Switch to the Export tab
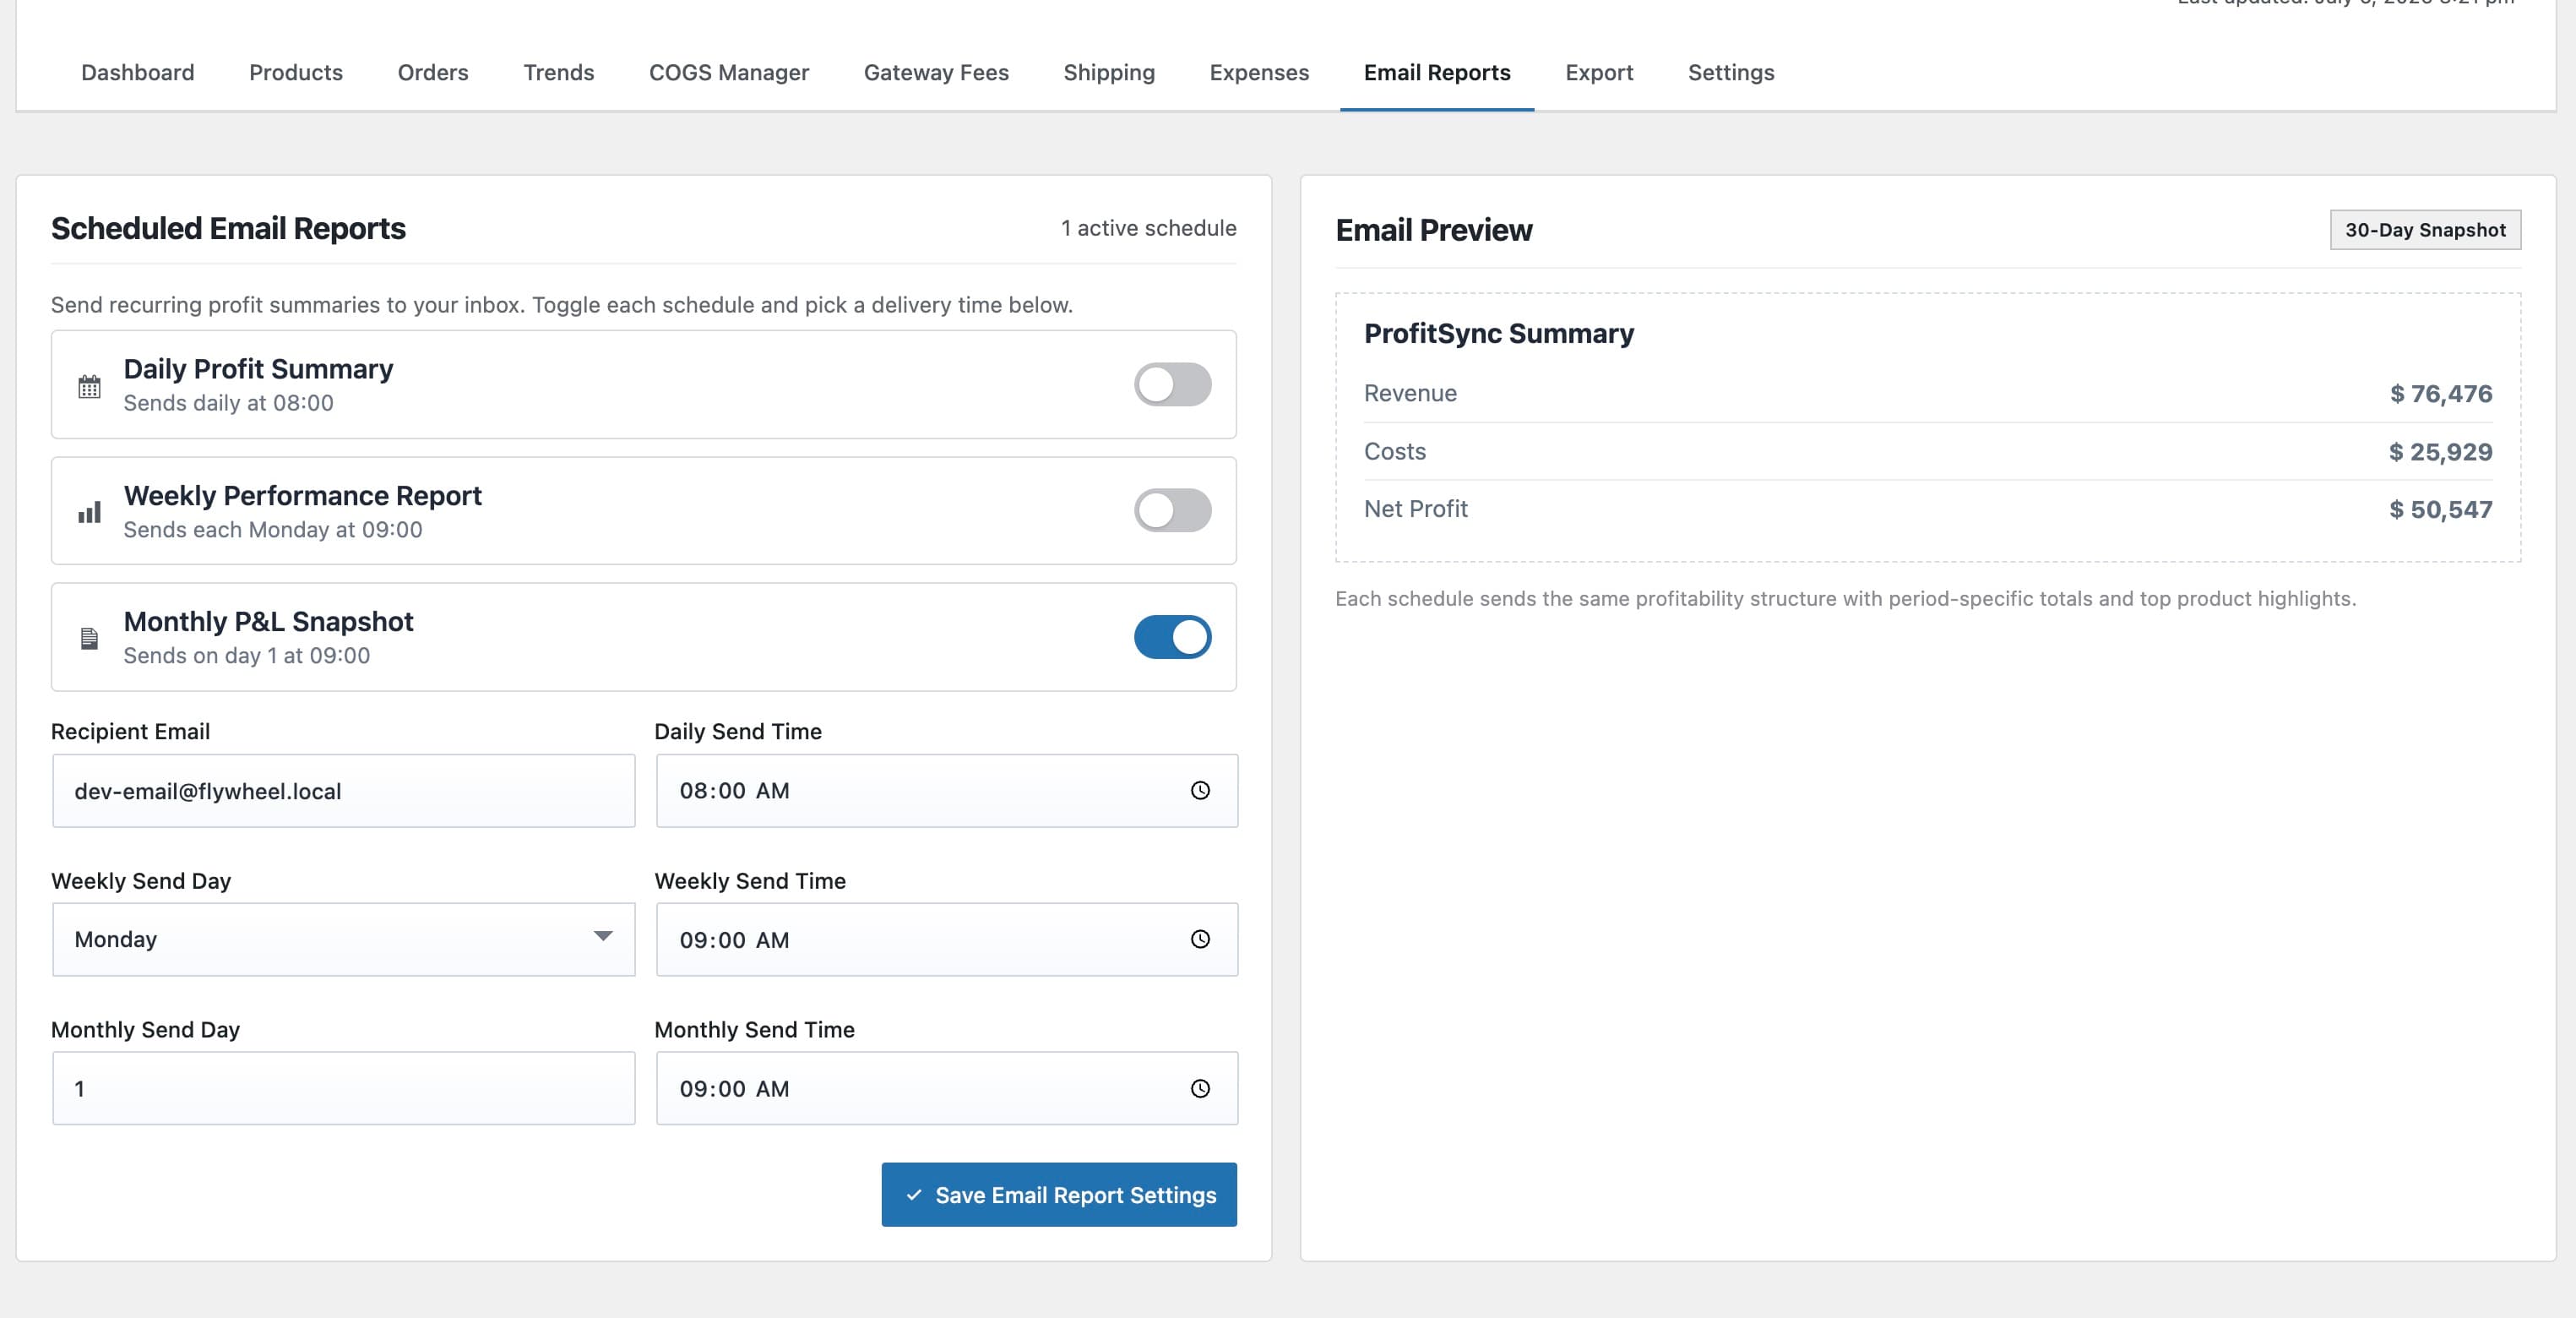 click(1599, 72)
